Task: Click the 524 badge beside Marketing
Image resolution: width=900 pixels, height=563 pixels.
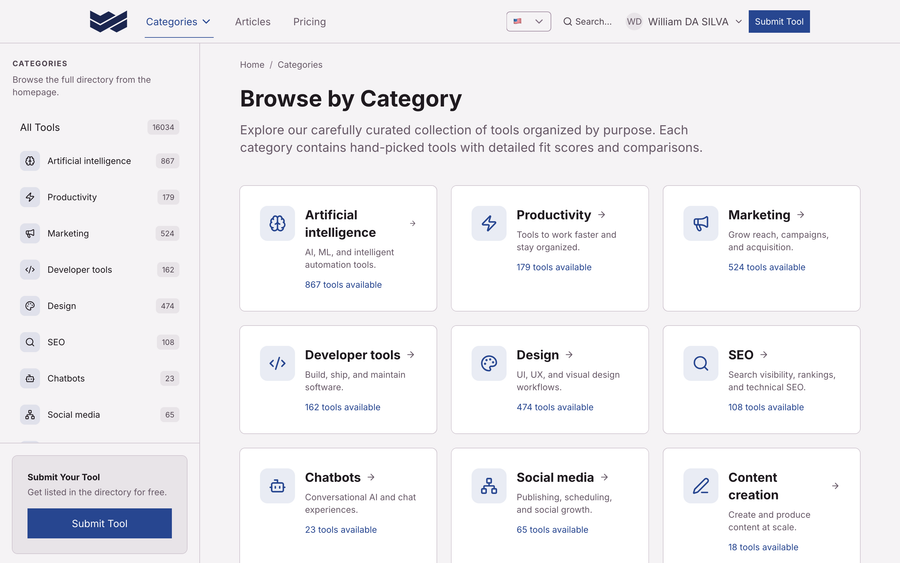Action: coord(168,233)
